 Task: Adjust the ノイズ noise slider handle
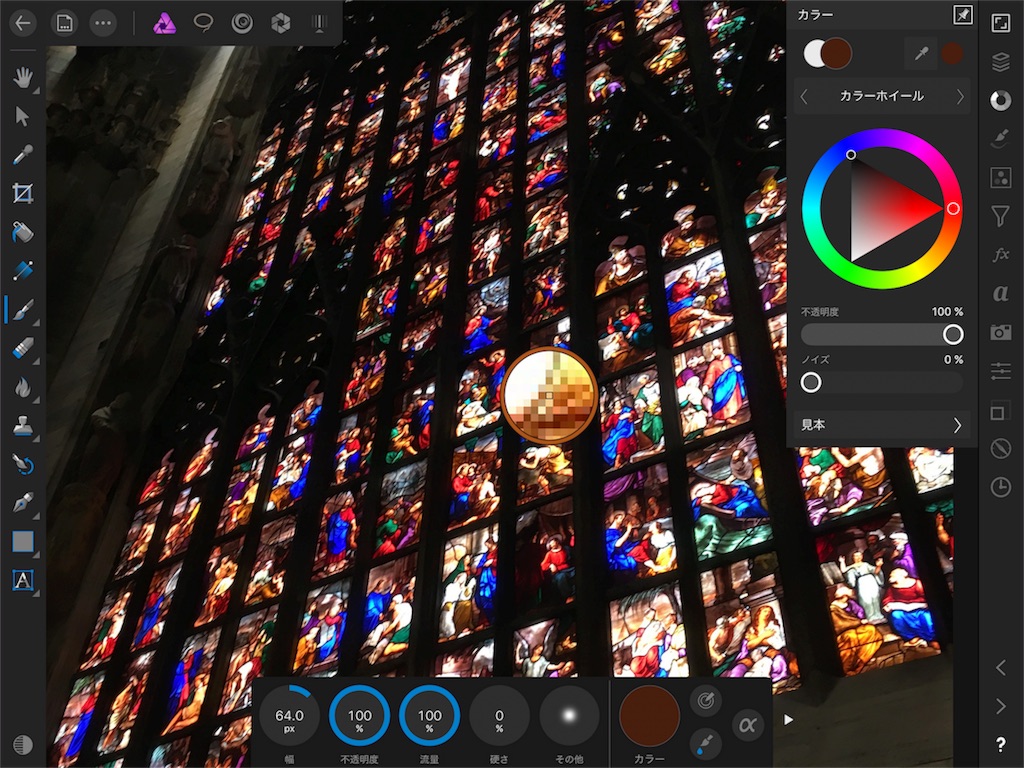tap(811, 383)
